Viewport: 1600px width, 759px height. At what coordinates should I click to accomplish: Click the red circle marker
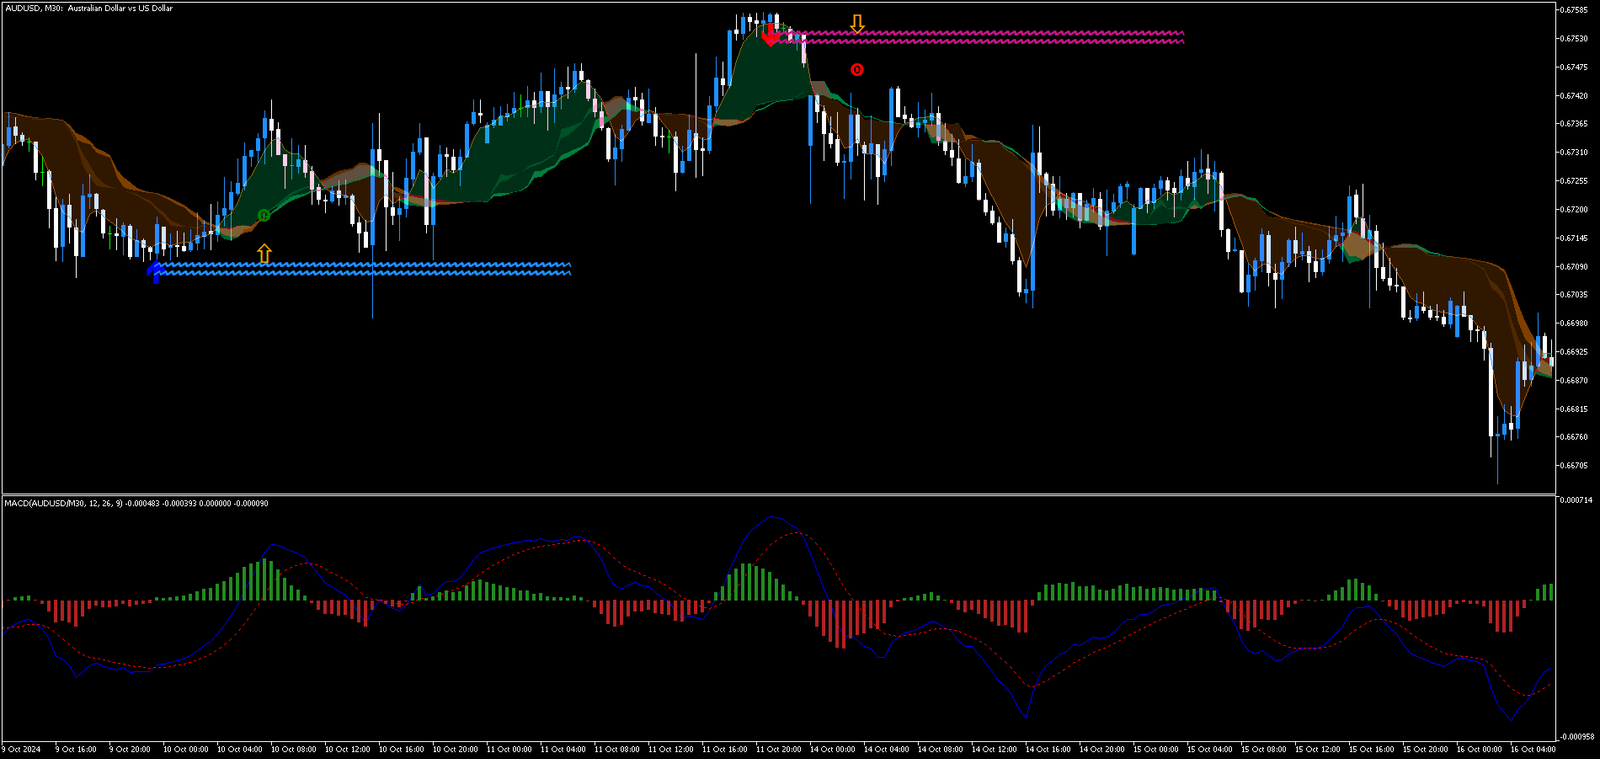coord(857,69)
